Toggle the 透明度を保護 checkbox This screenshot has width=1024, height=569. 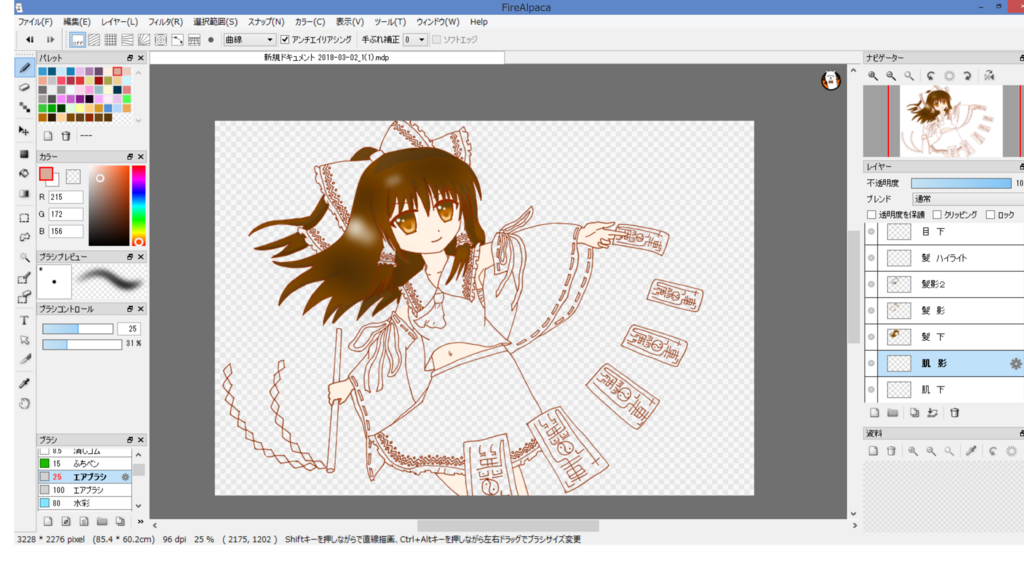pyautogui.click(x=871, y=214)
